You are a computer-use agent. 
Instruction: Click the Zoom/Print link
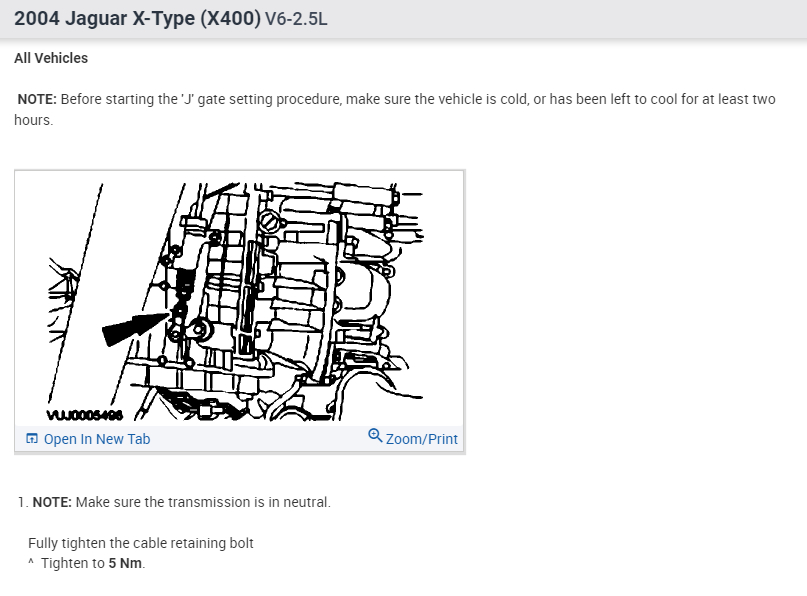coord(422,439)
